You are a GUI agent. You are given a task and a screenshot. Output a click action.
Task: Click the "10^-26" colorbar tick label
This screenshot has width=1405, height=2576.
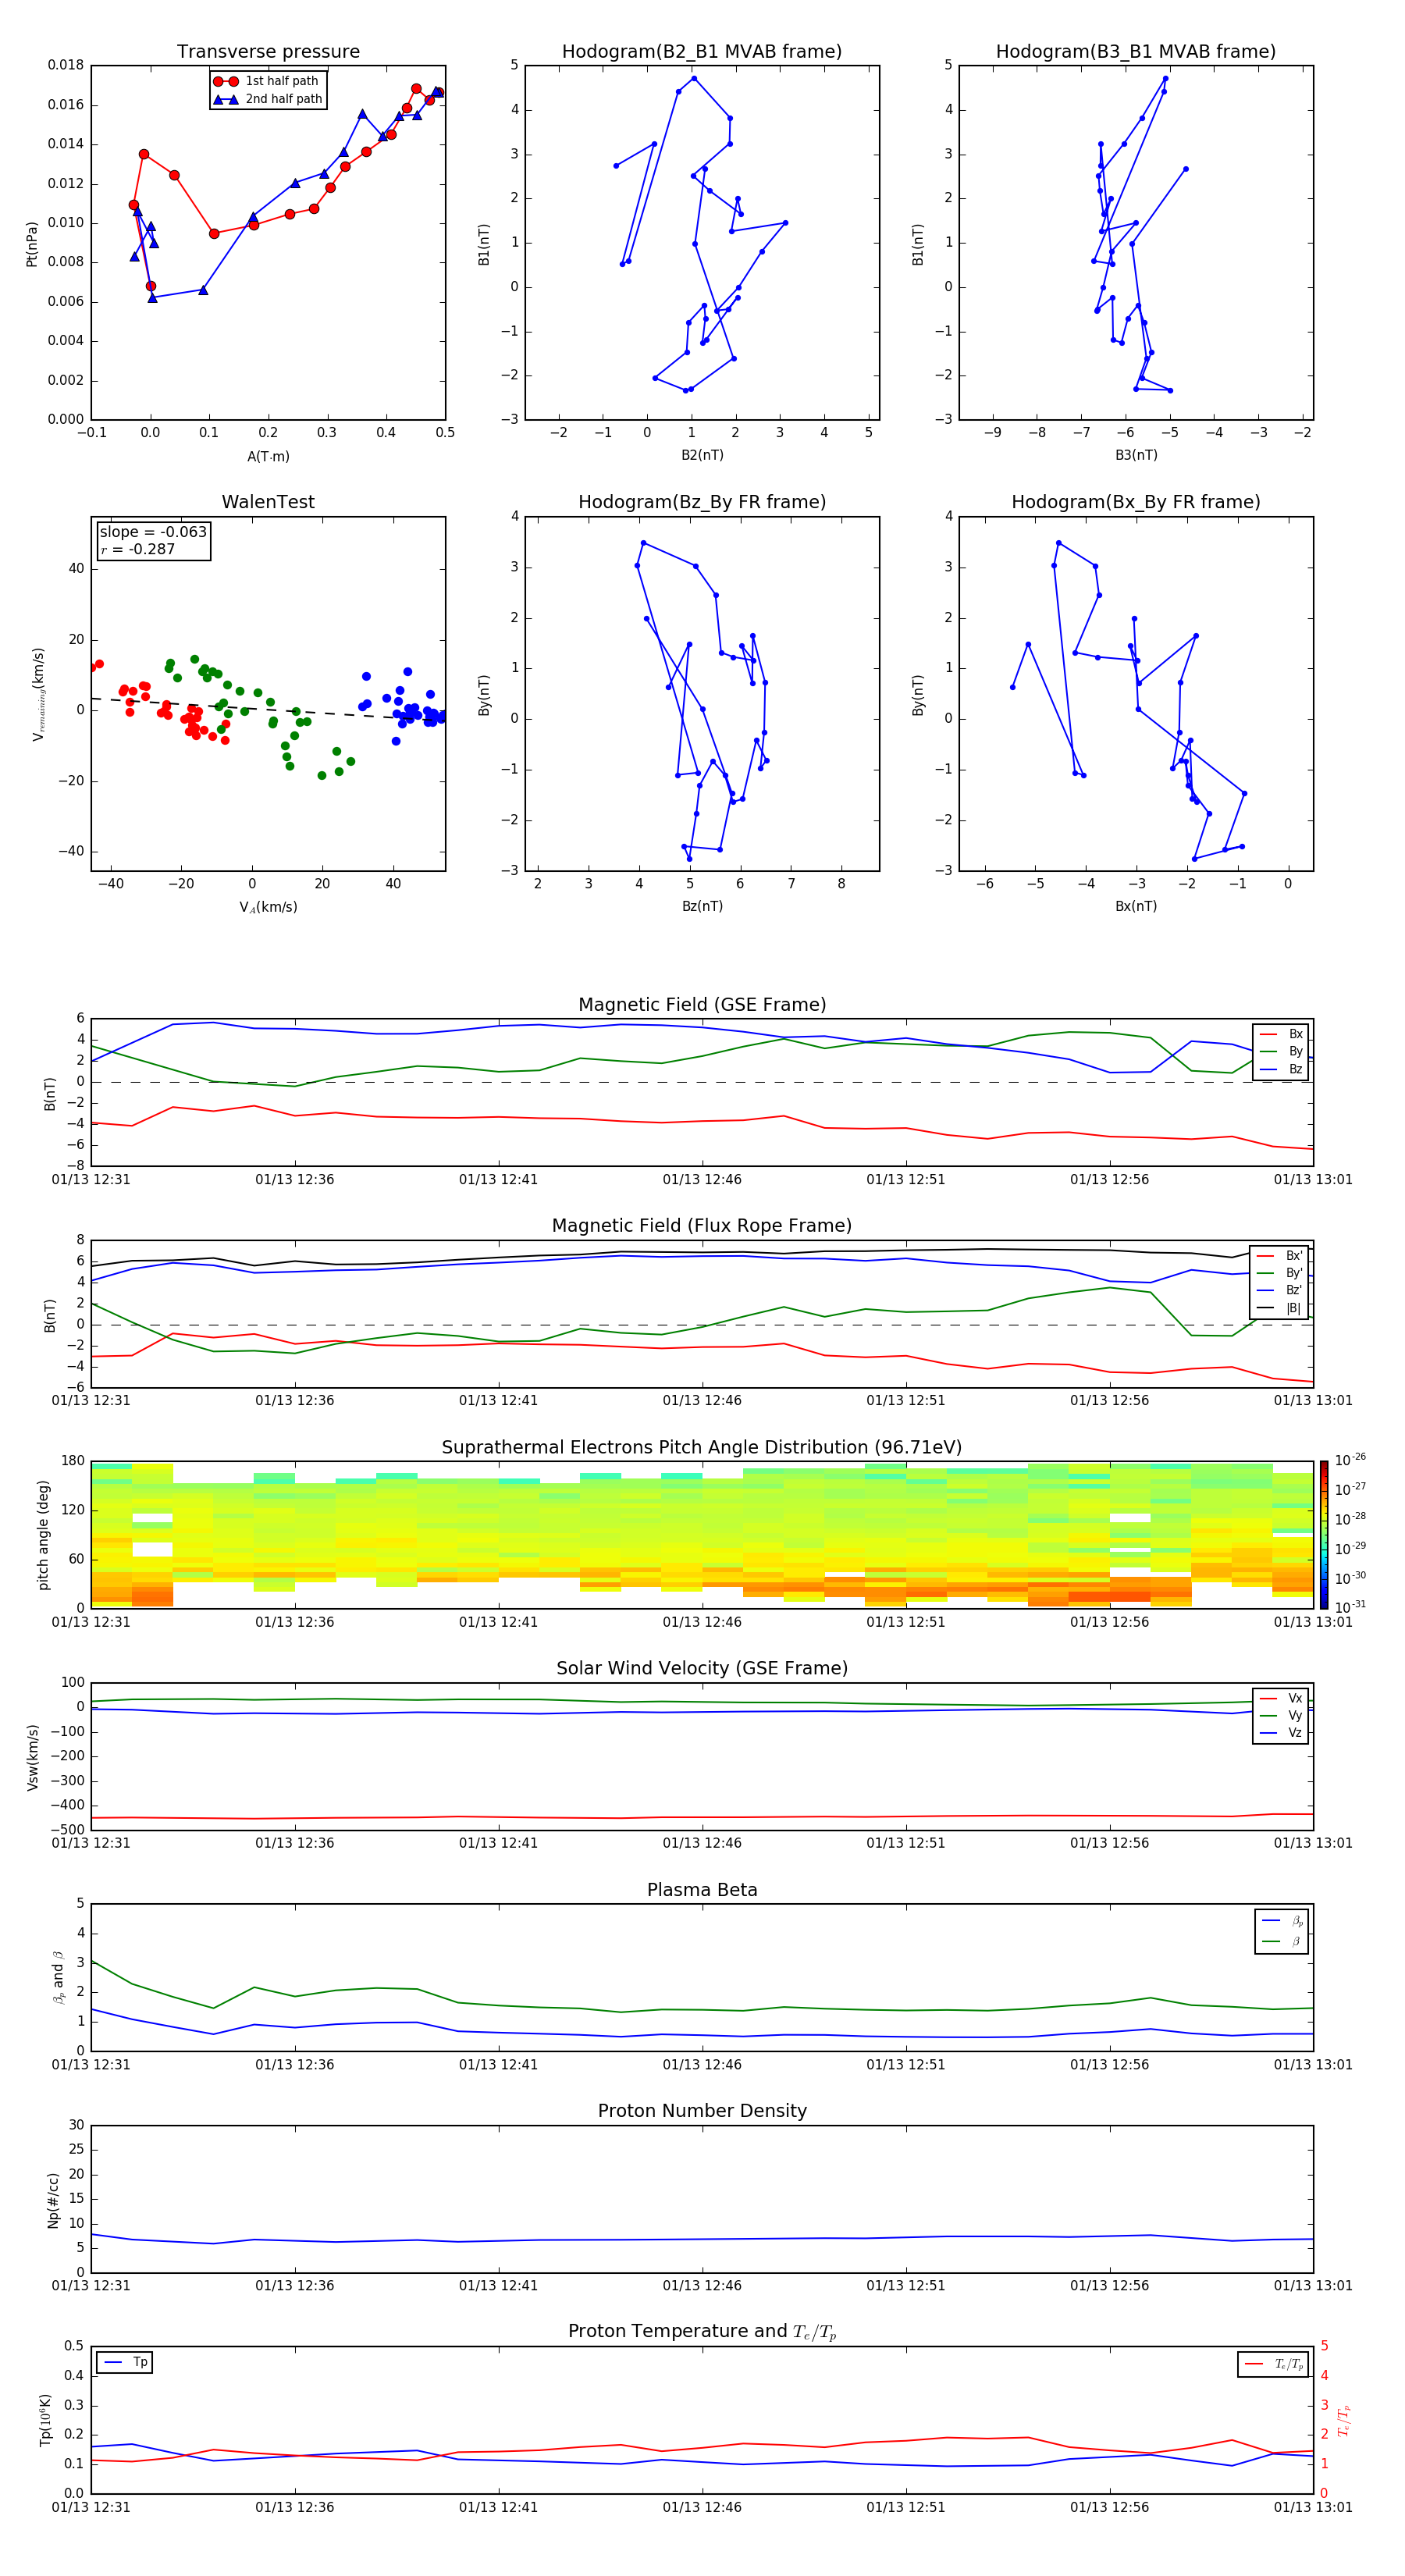coord(1350,1460)
